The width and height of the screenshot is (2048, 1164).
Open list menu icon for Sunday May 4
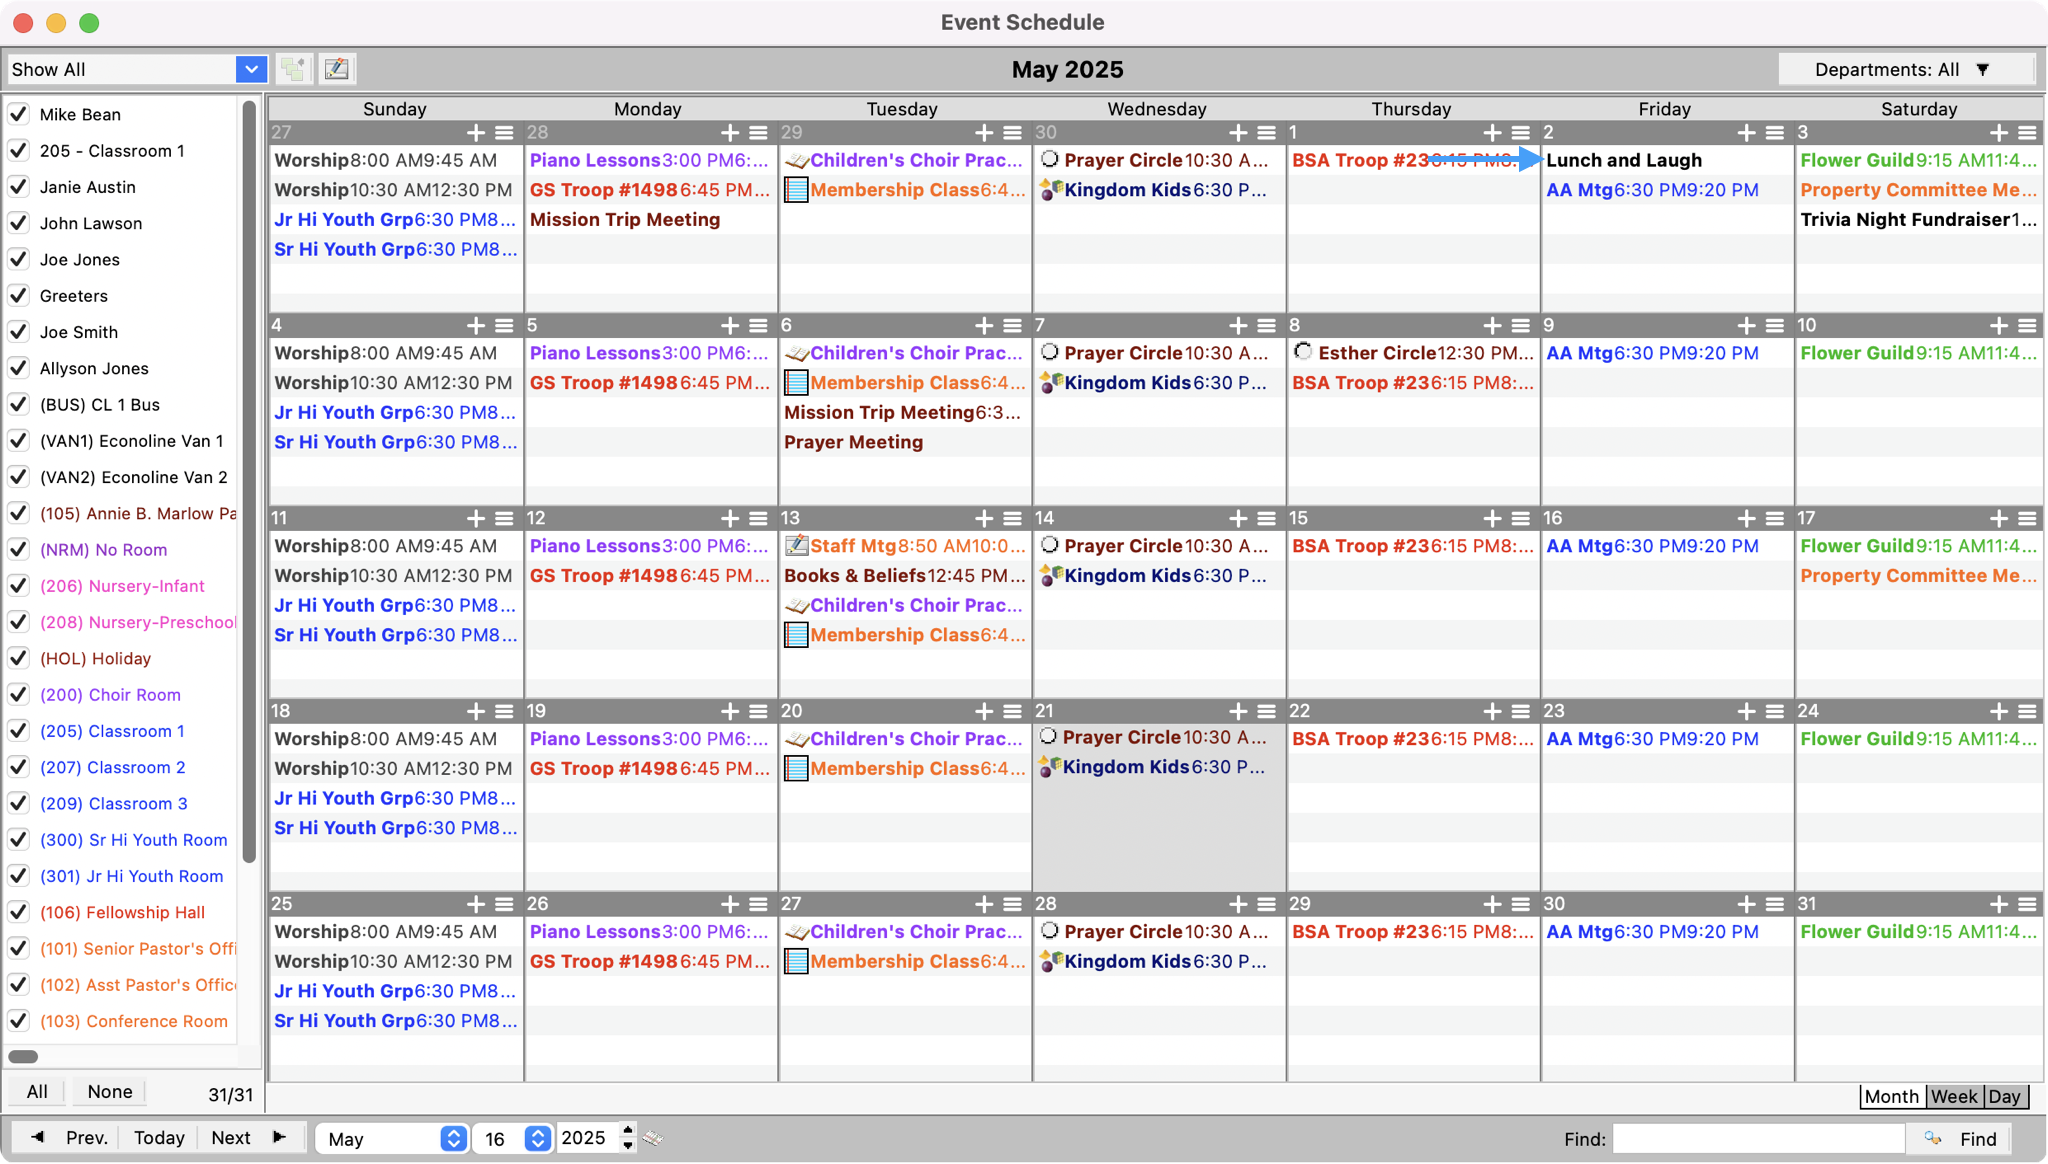coord(504,325)
